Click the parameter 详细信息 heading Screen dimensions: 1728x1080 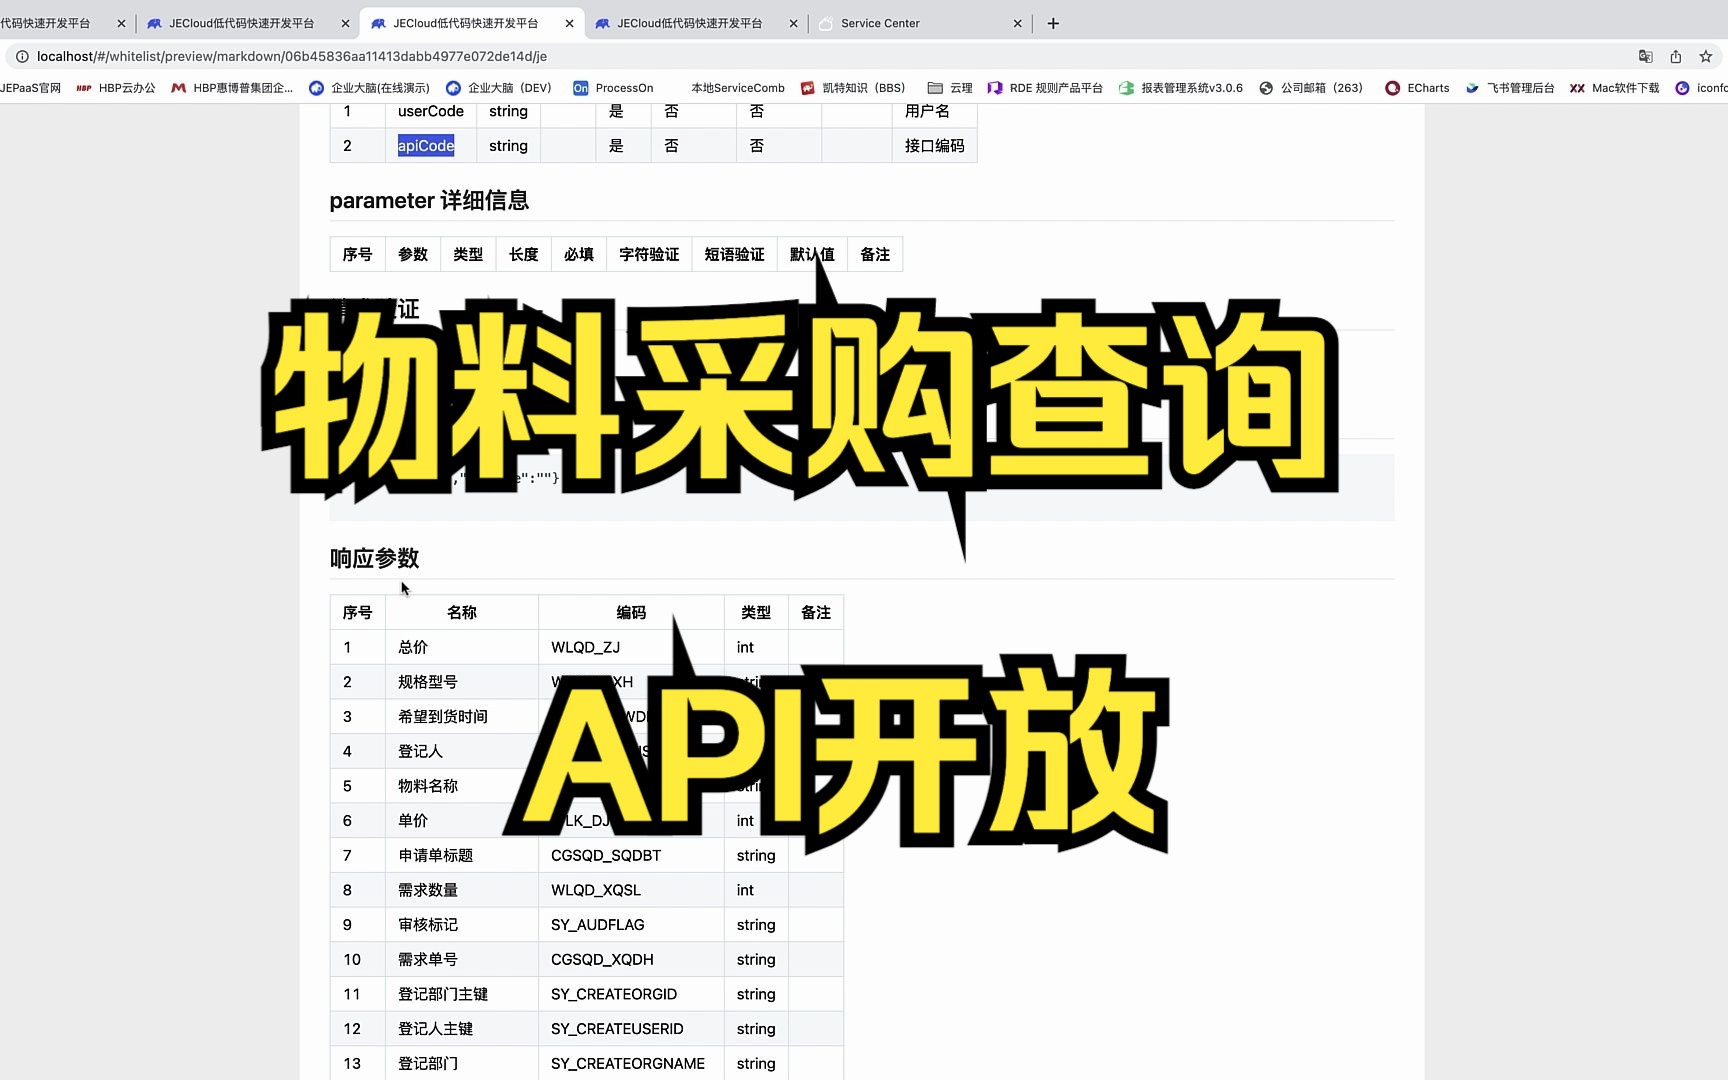[429, 201]
